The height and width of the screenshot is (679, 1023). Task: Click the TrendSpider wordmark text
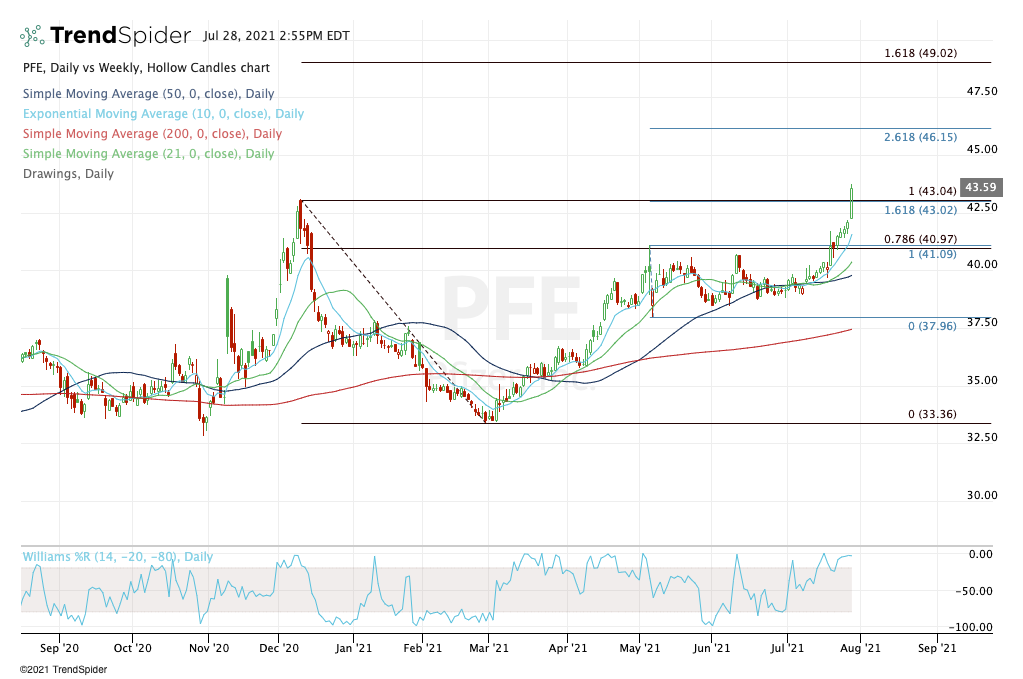pos(120,36)
